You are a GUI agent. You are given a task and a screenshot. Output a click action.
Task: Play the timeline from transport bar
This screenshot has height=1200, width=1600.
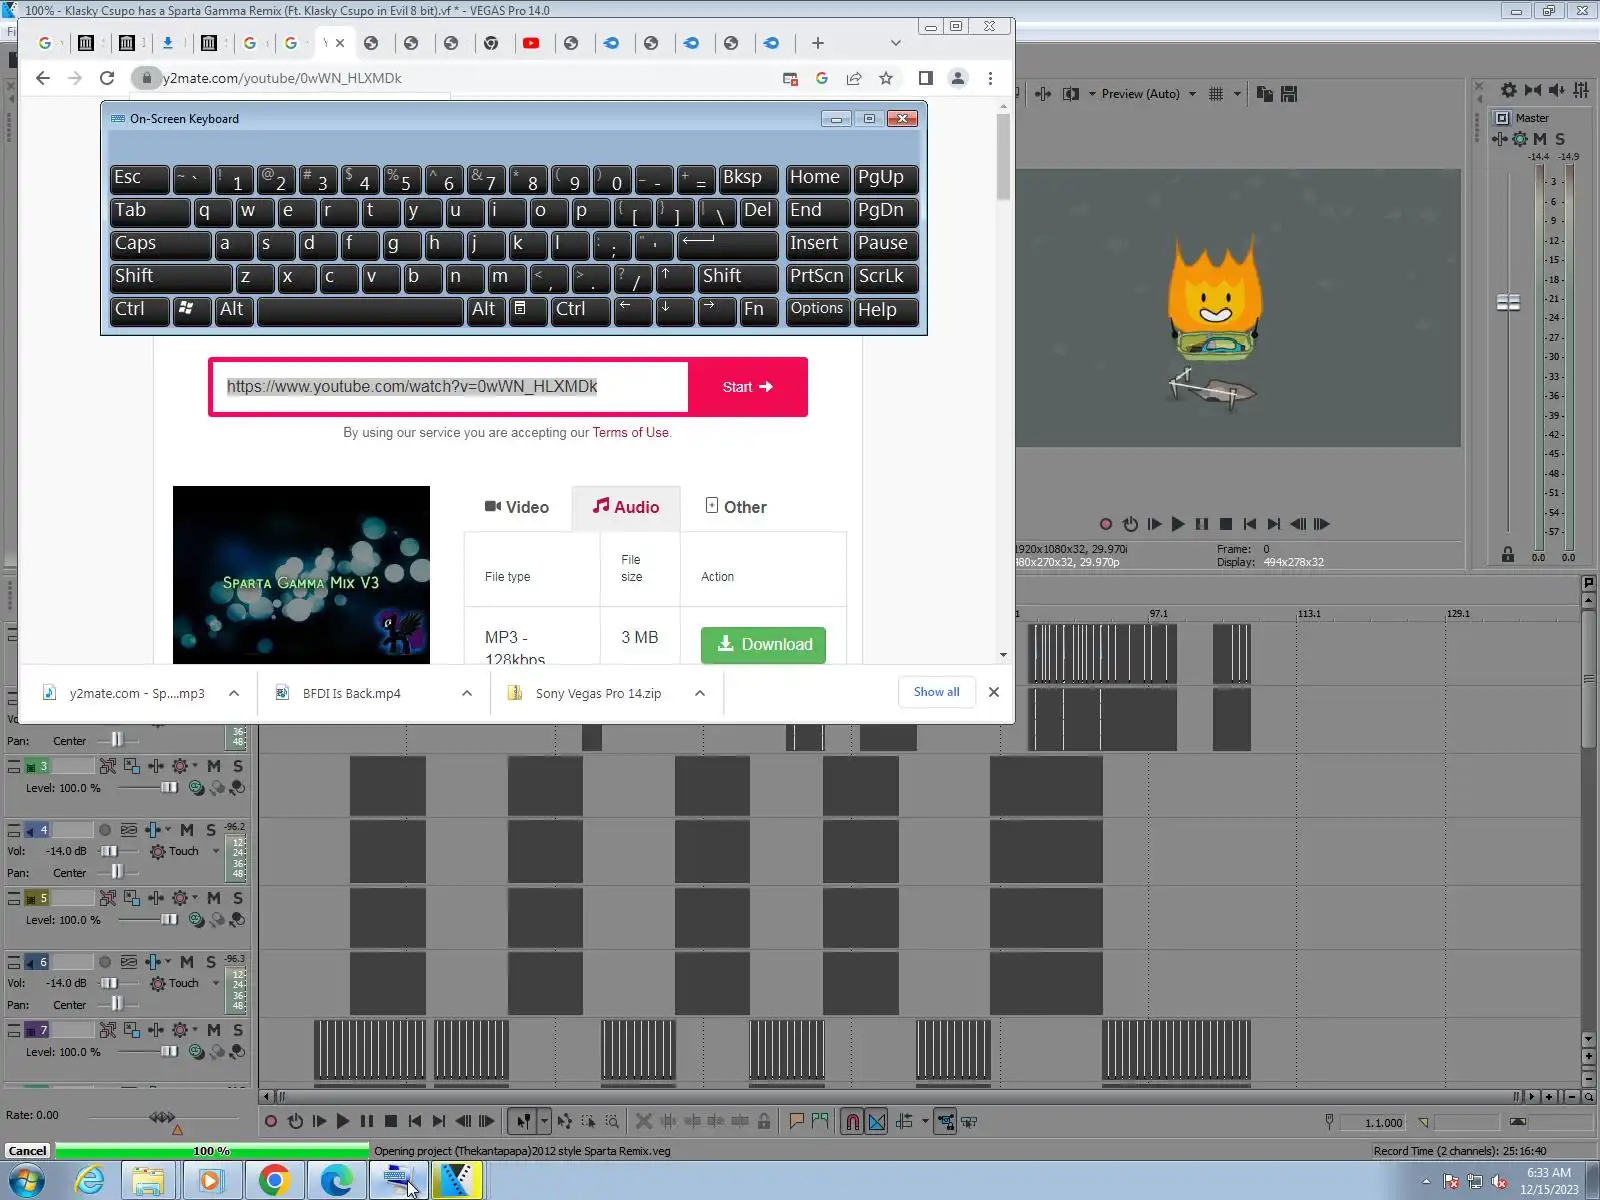coord(343,1121)
